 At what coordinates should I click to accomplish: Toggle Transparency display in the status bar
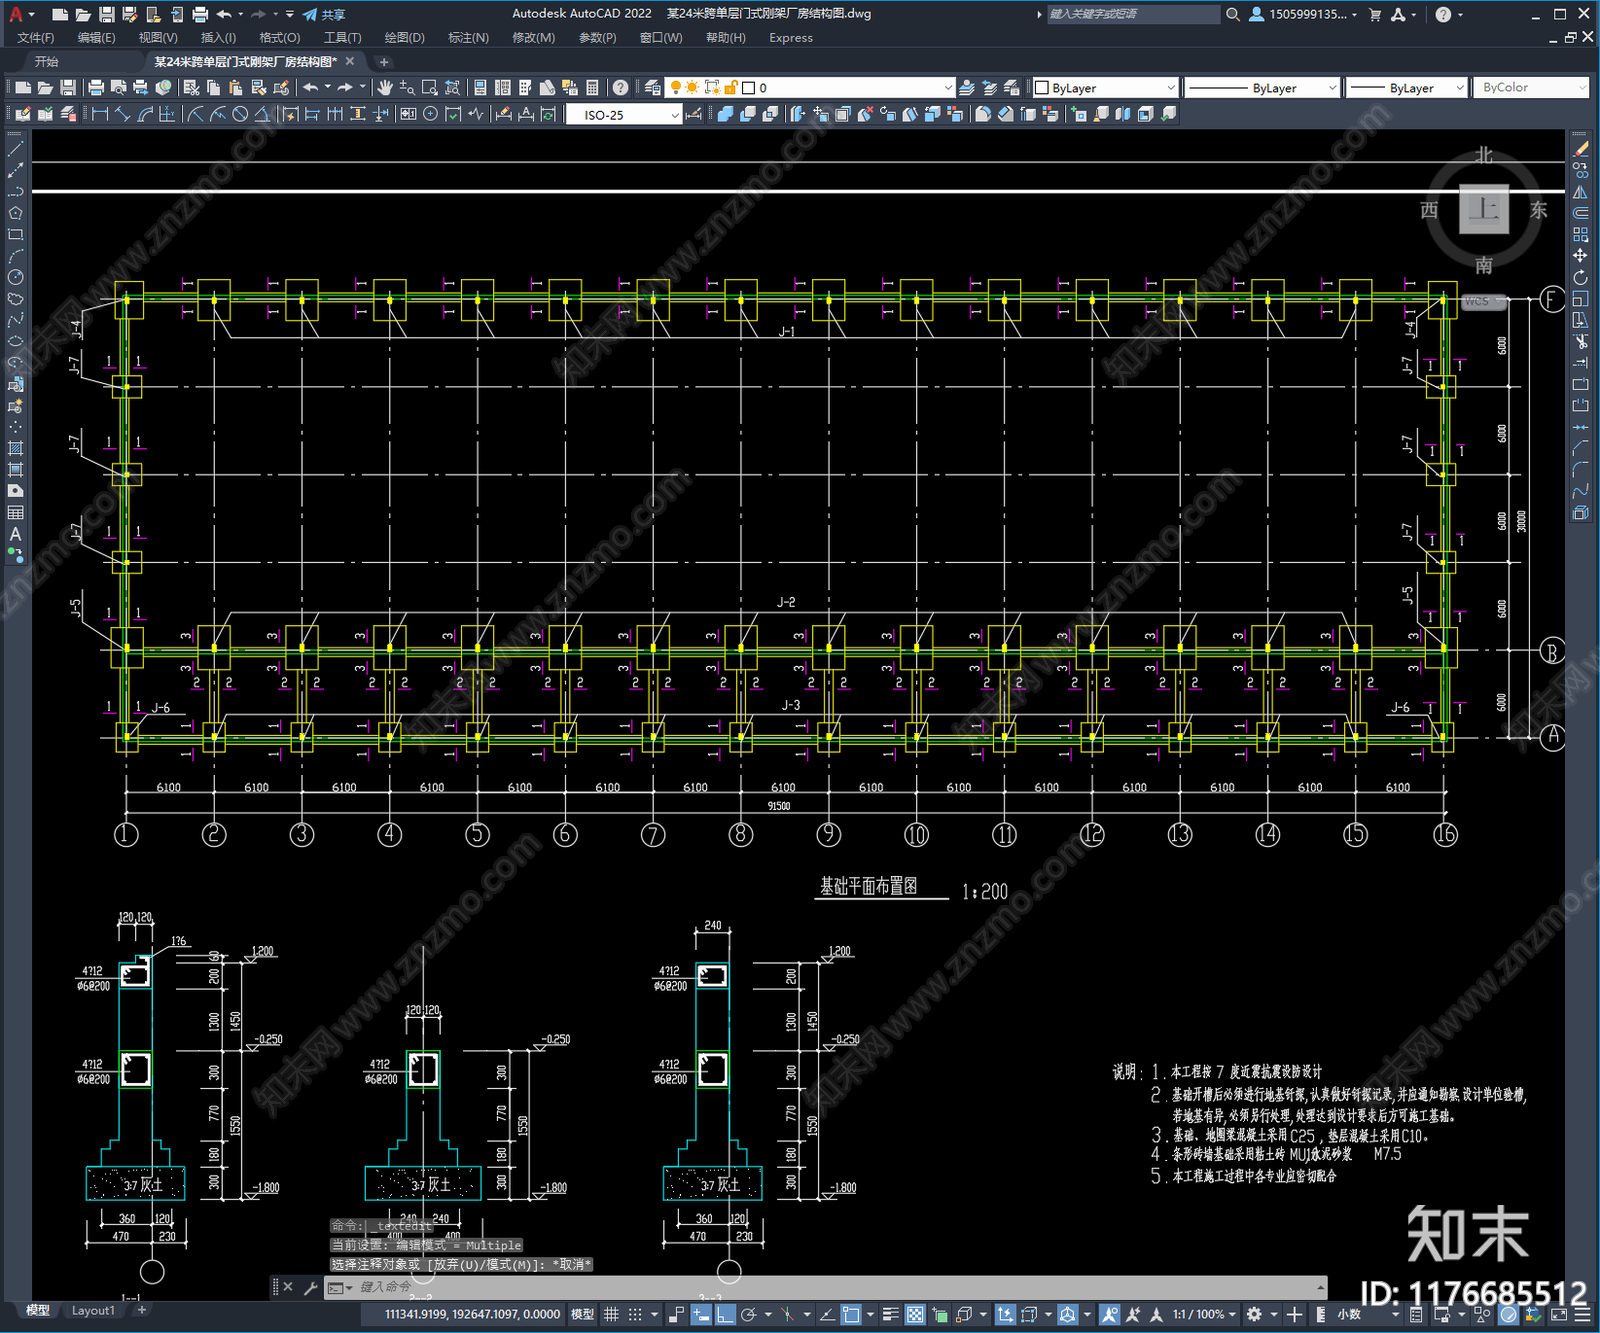915,1314
